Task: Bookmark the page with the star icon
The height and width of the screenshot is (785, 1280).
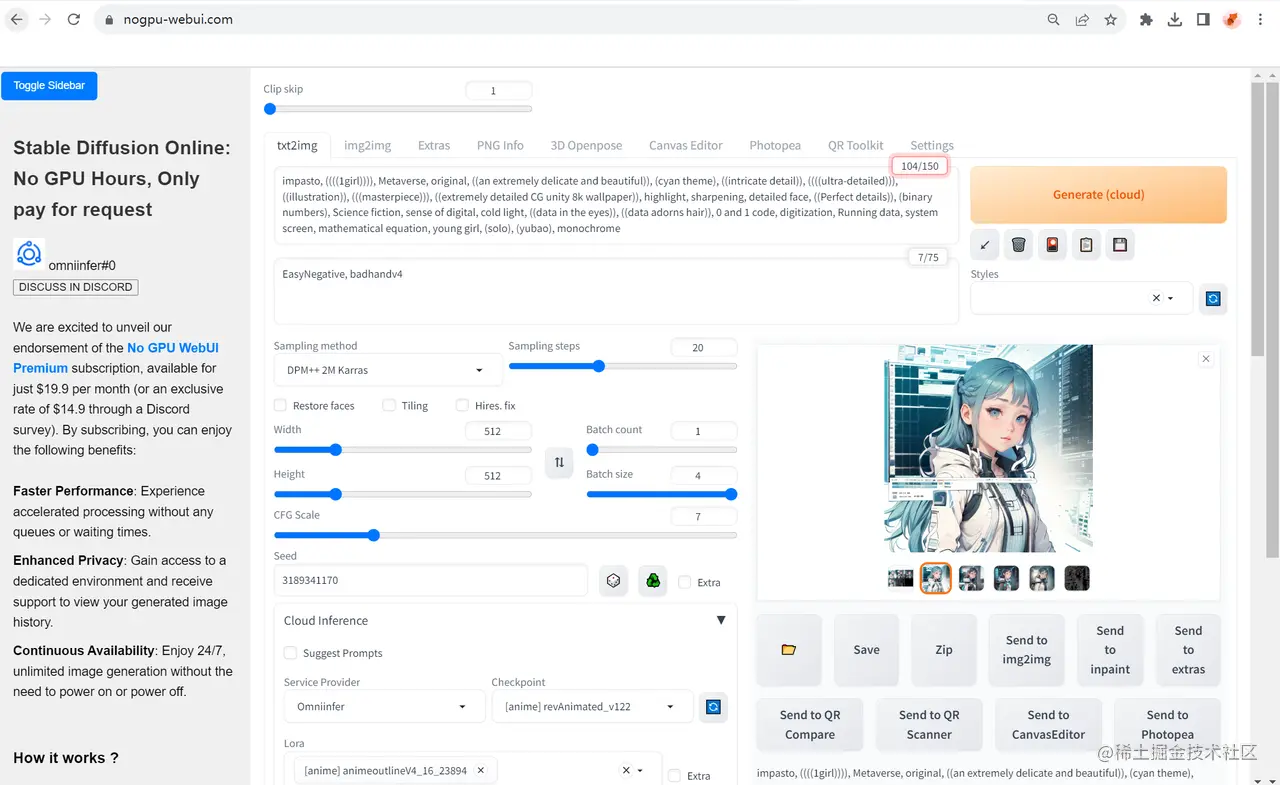Action: [x=1110, y=19]
